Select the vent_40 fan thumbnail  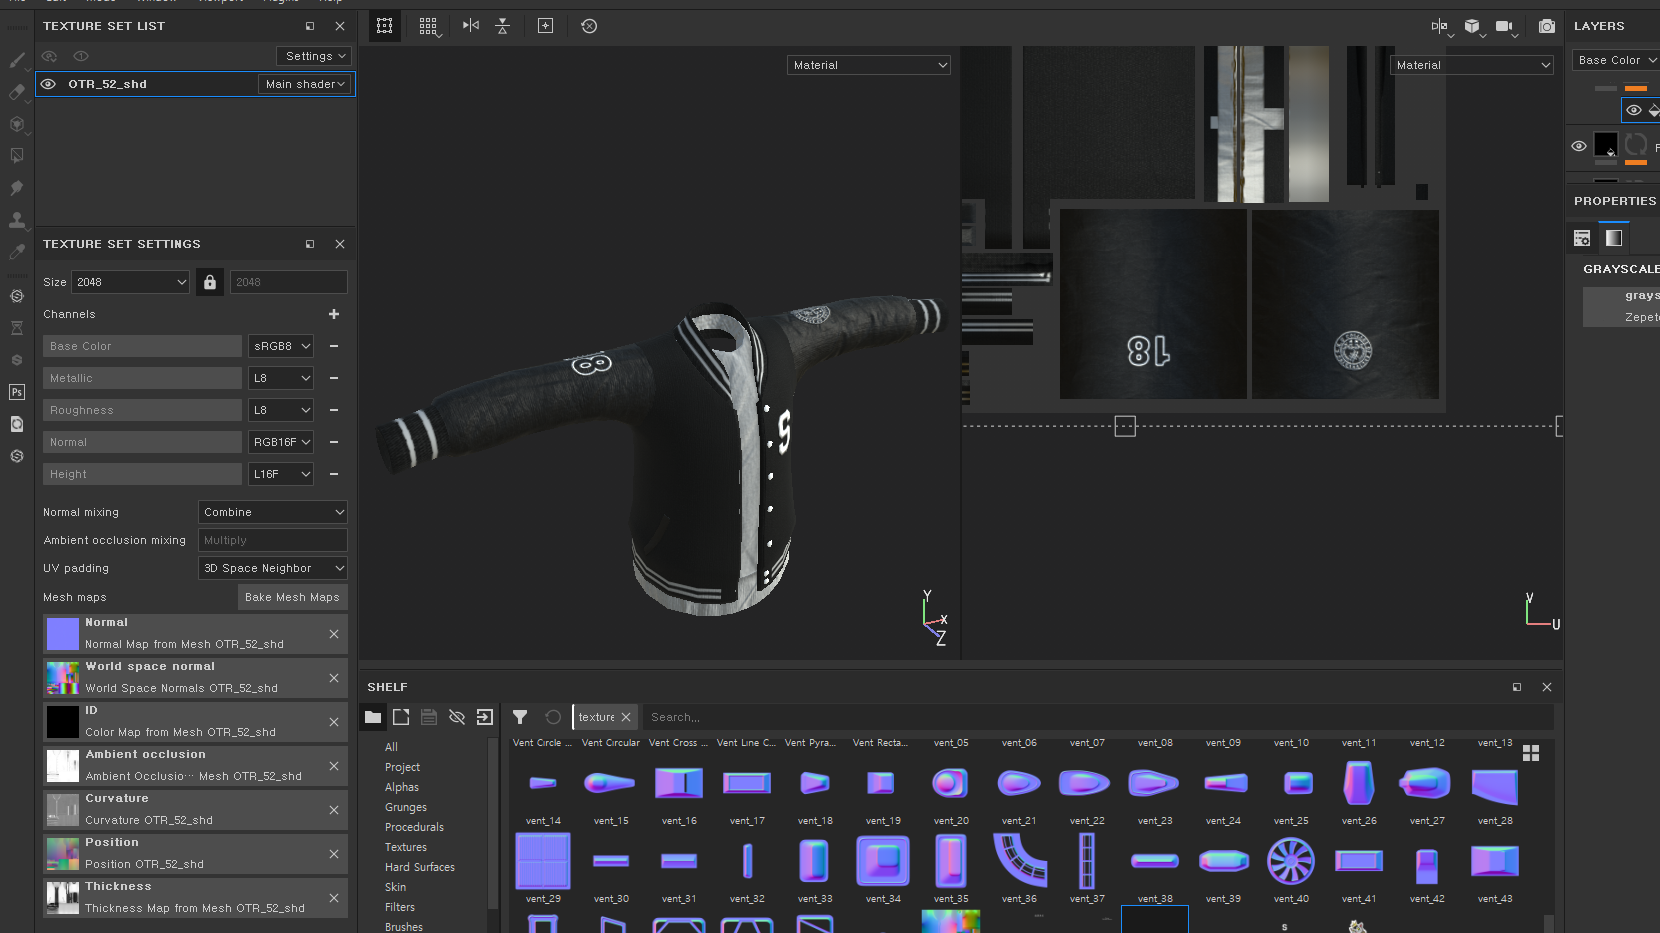click(x=1291, y=860)
